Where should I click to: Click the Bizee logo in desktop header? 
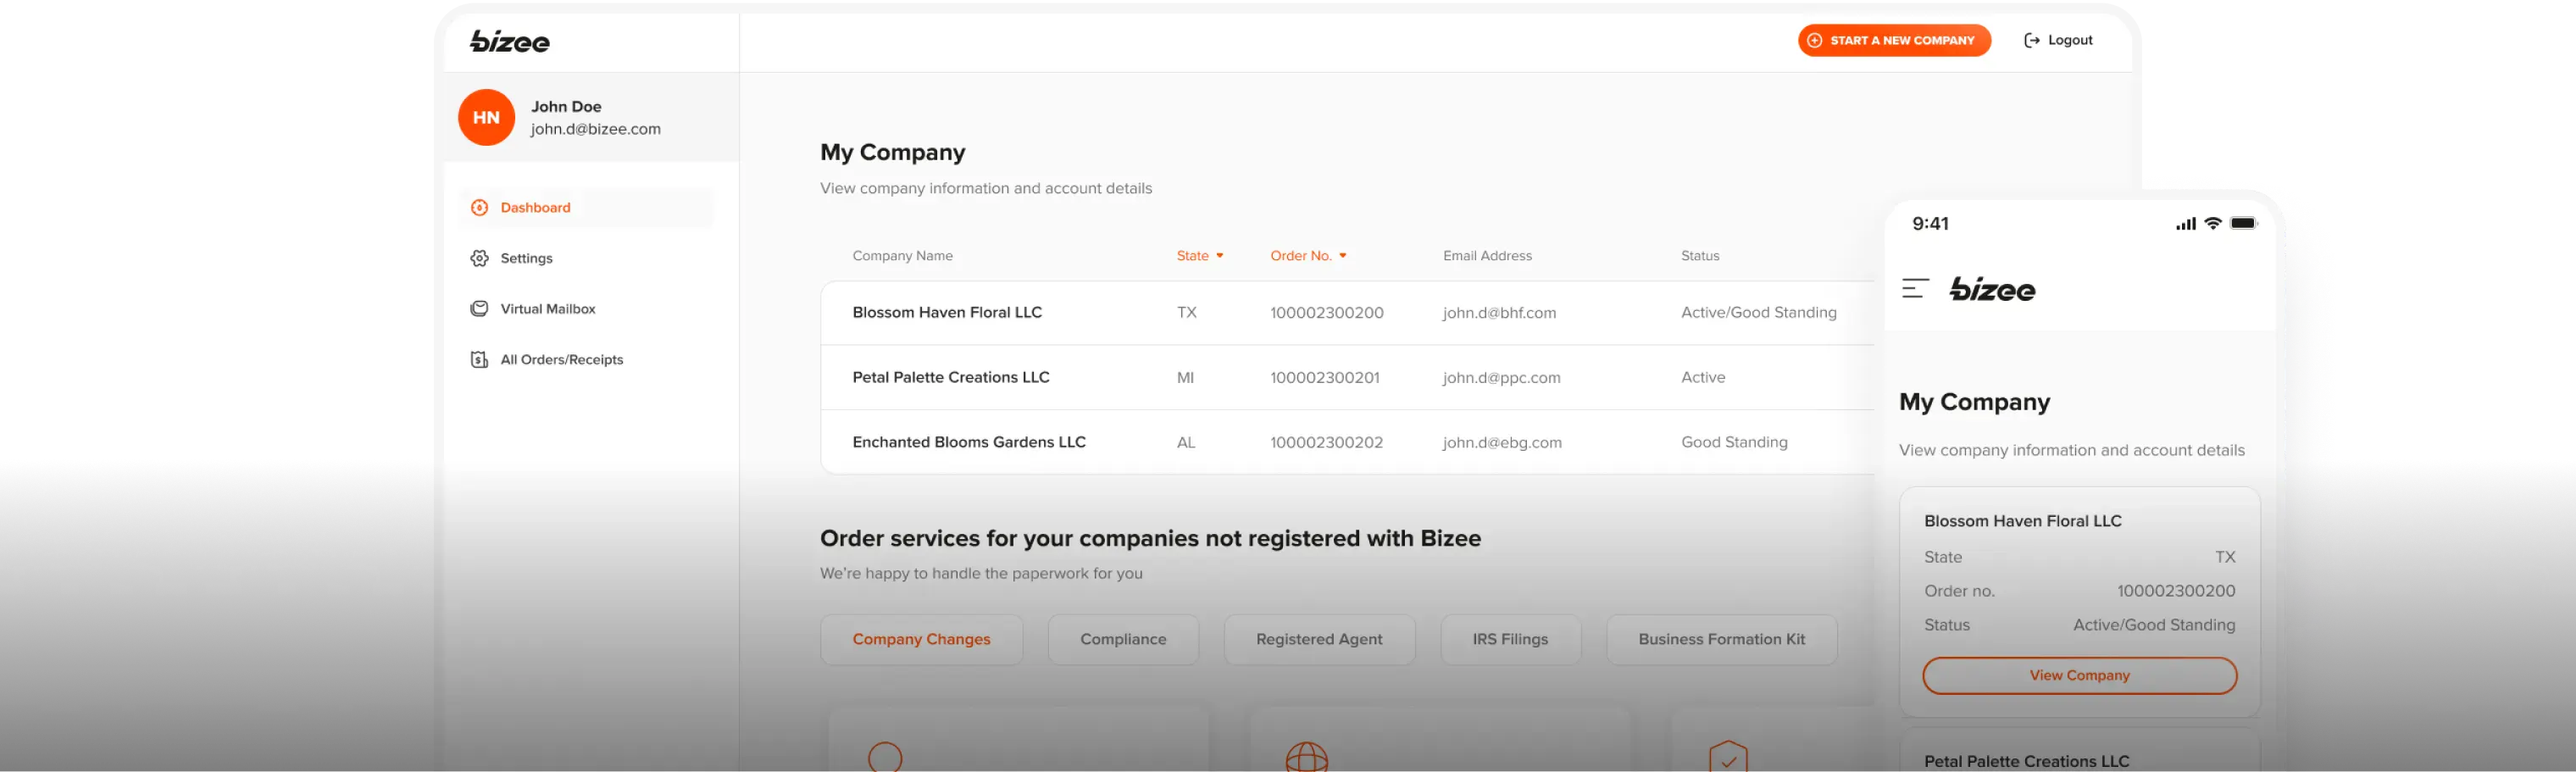pos(510,41)
